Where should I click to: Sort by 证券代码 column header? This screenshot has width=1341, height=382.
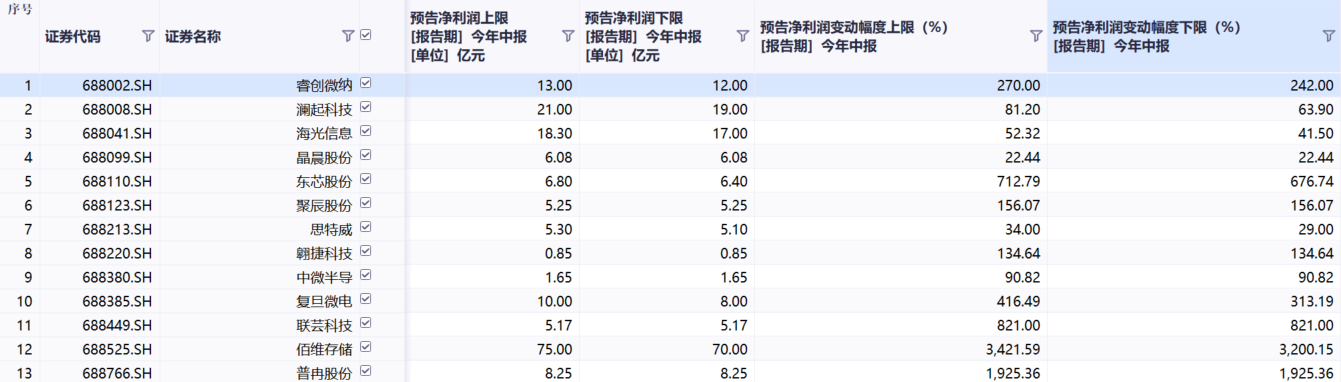coord(73,36)
